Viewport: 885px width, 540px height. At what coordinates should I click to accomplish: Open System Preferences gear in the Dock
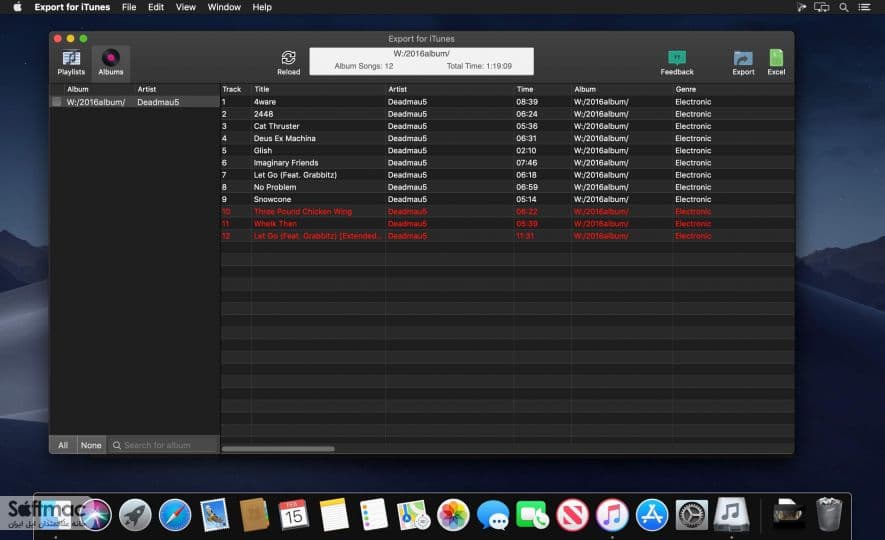pyautogui.click(x=691, y=515)
